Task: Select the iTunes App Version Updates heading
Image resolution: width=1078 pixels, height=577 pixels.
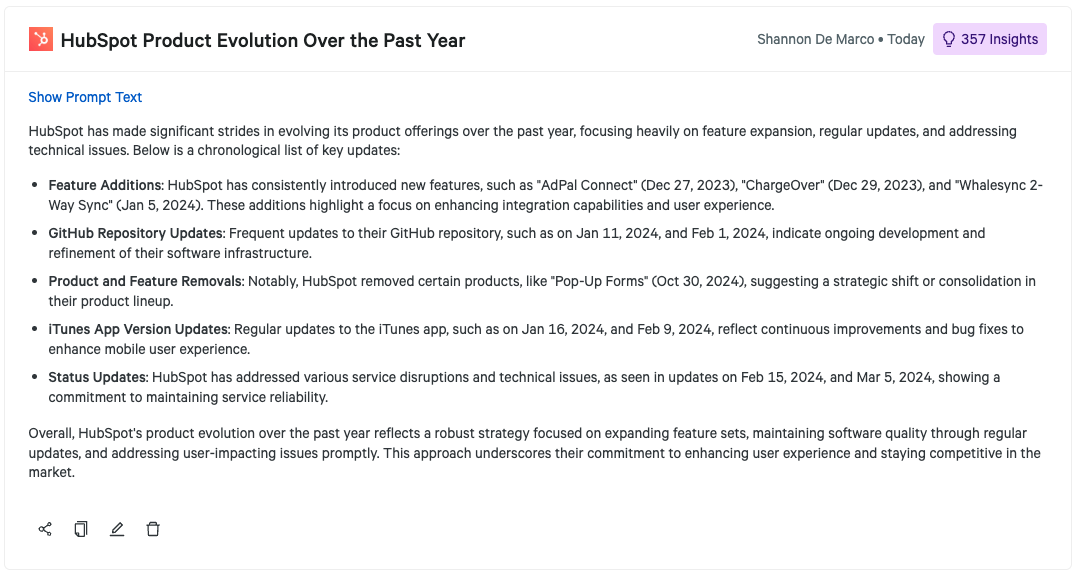Action: tap(139, 330)
